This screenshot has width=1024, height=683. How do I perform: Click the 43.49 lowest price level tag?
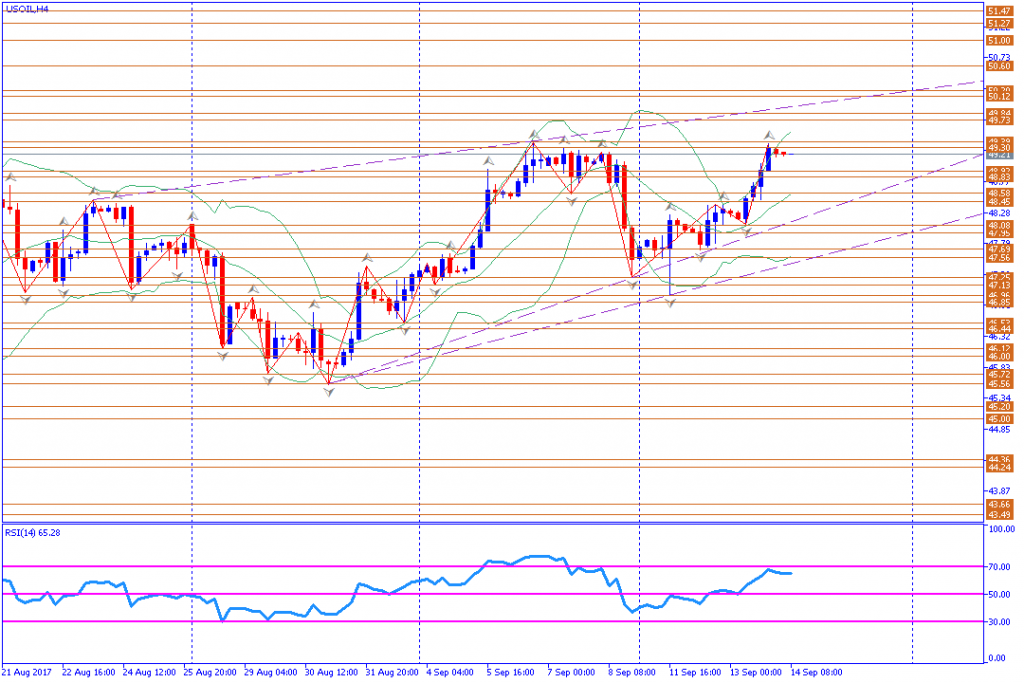click(x=999, y=515)
